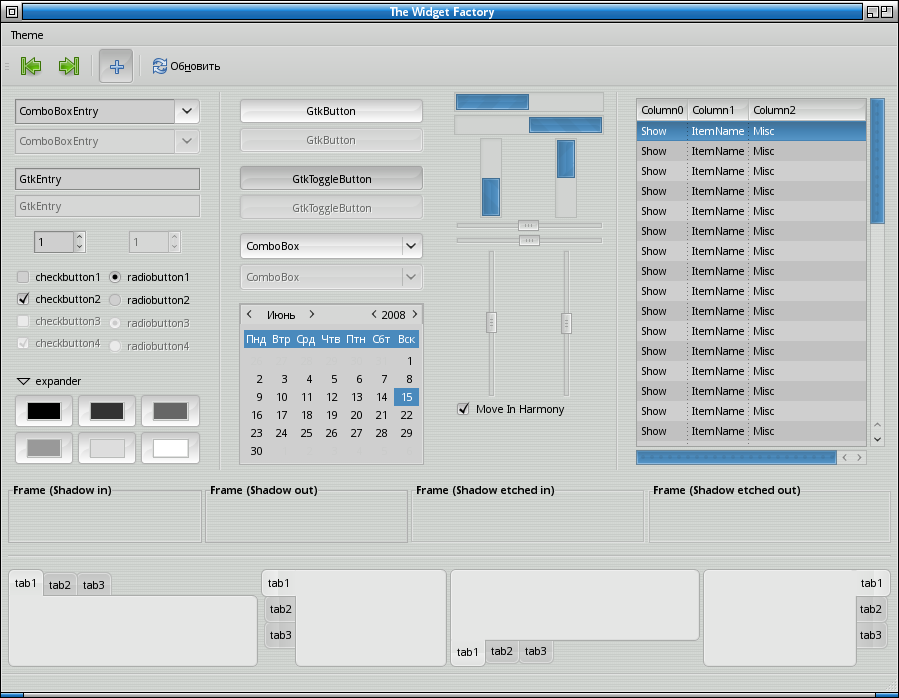Screen dimensions: 899x698
Task: Click disabled checkbutton4
Action: point(23,343)
